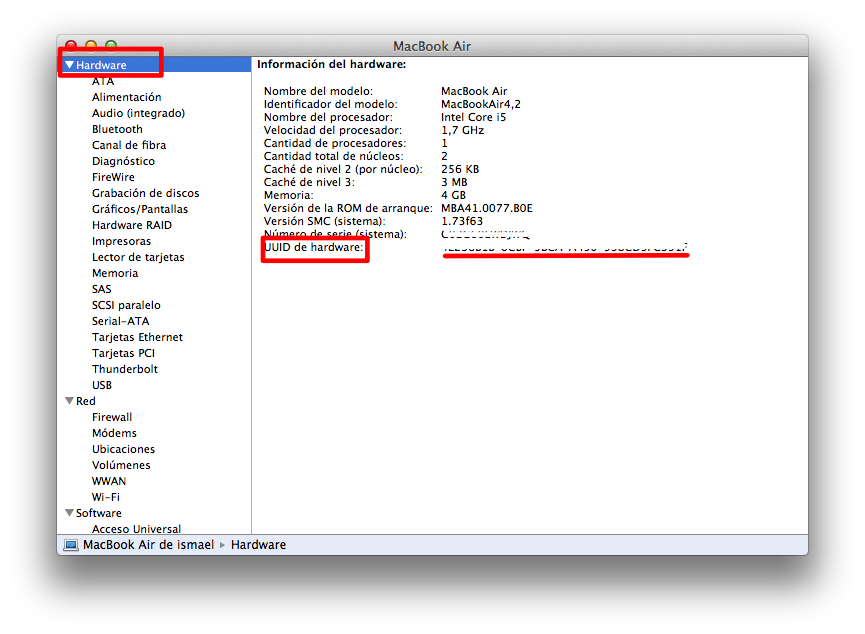Select SAS in the sidebar
The width and height of the screenshot is (865, 634).
(102, 289)
